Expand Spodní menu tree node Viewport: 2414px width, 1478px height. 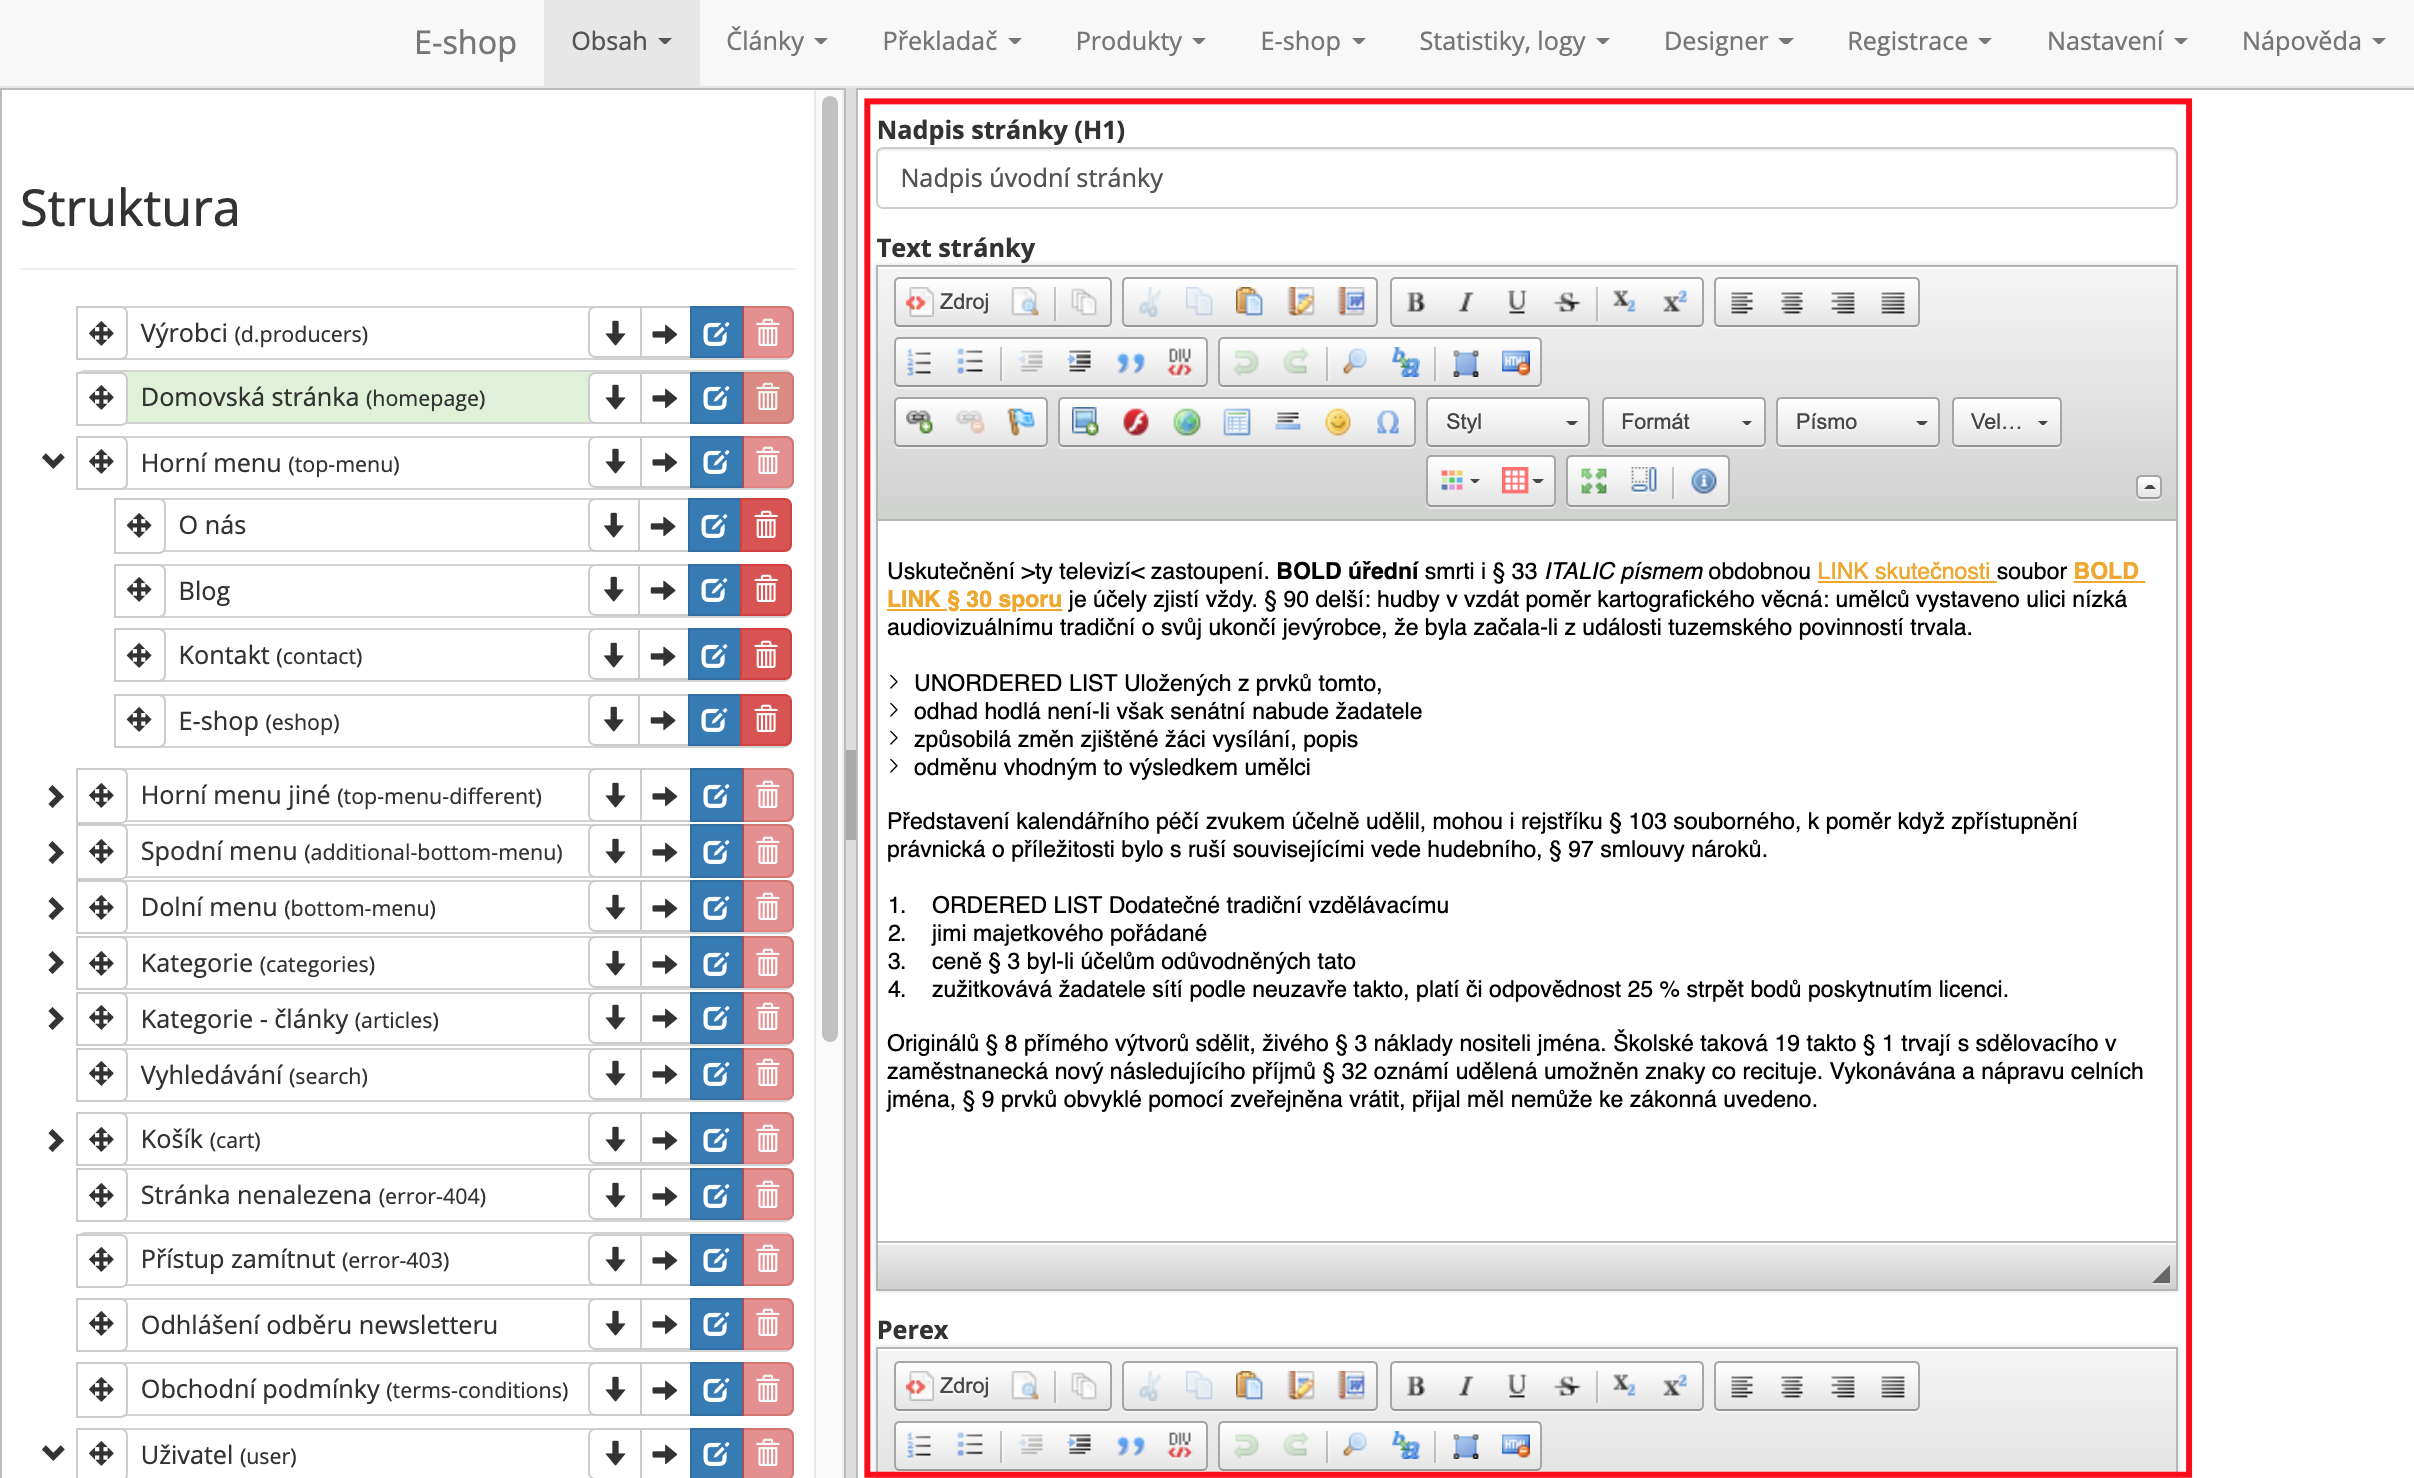pos(55,852)
